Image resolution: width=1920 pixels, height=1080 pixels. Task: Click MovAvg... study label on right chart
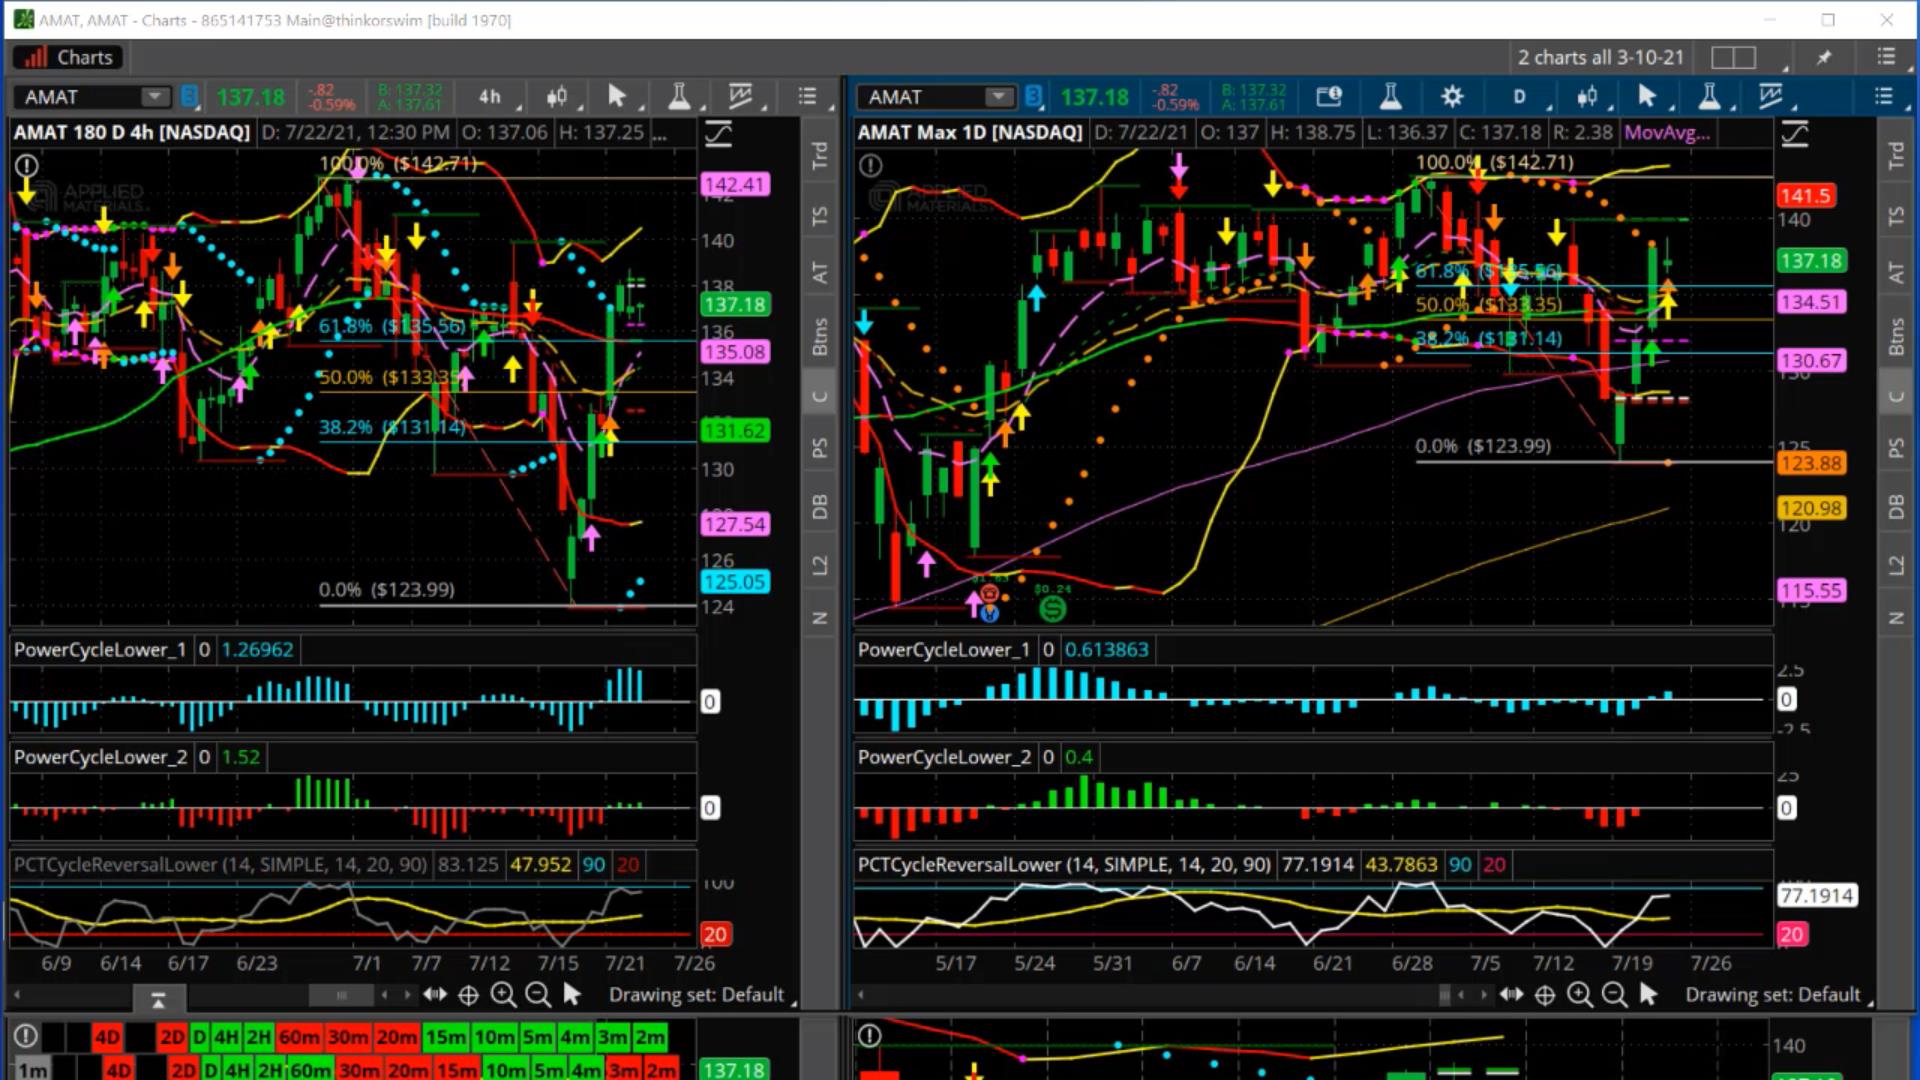coord(1667,132)
